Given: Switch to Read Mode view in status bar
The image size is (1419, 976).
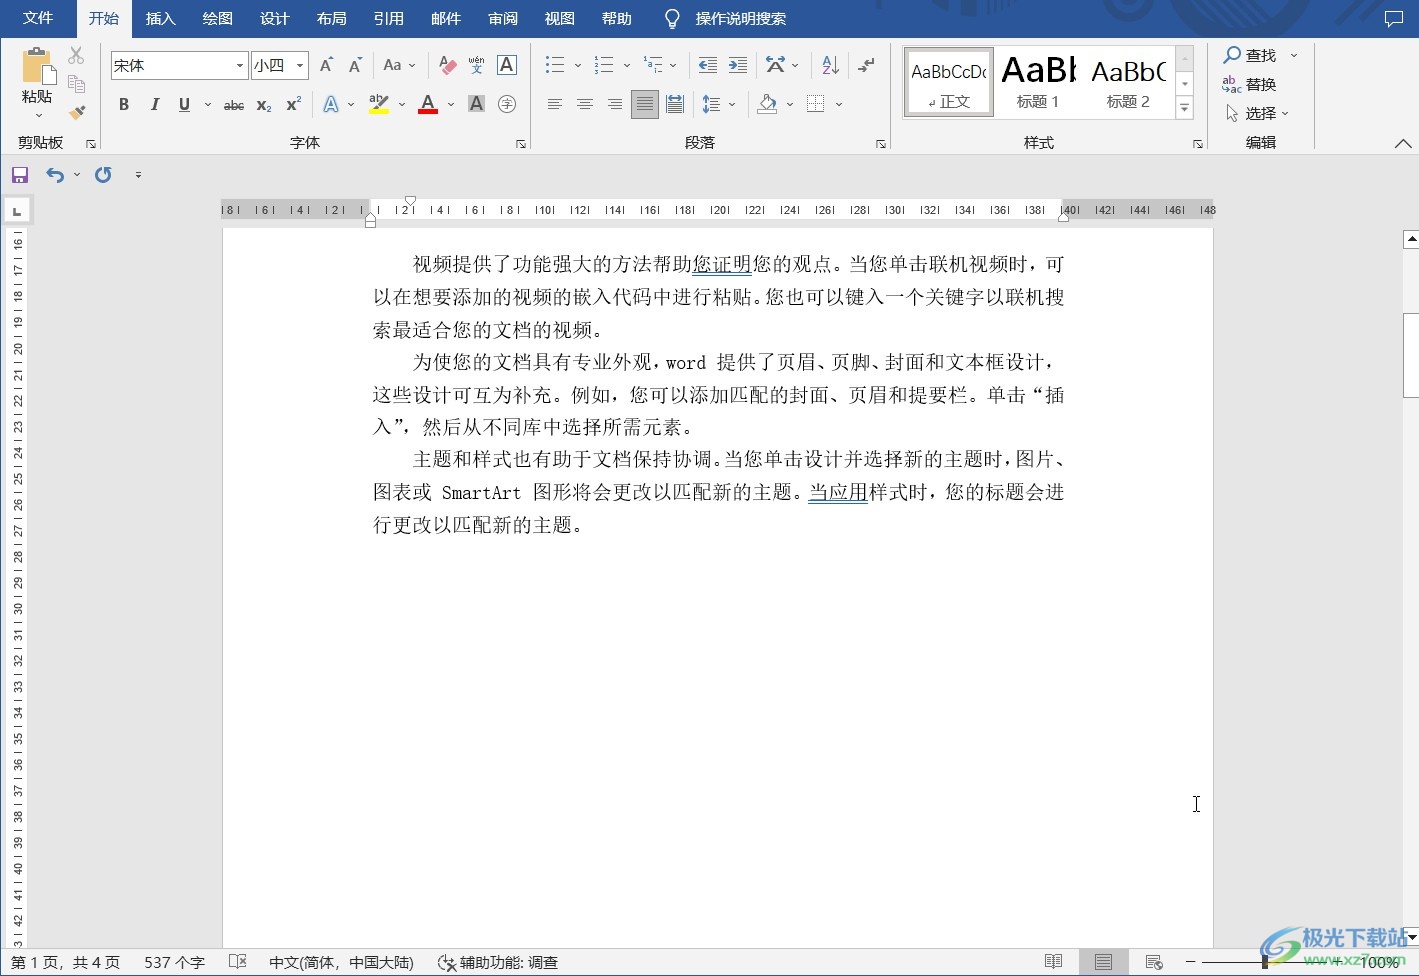Looking at the screenshot, I should [x=1053, y=962].
